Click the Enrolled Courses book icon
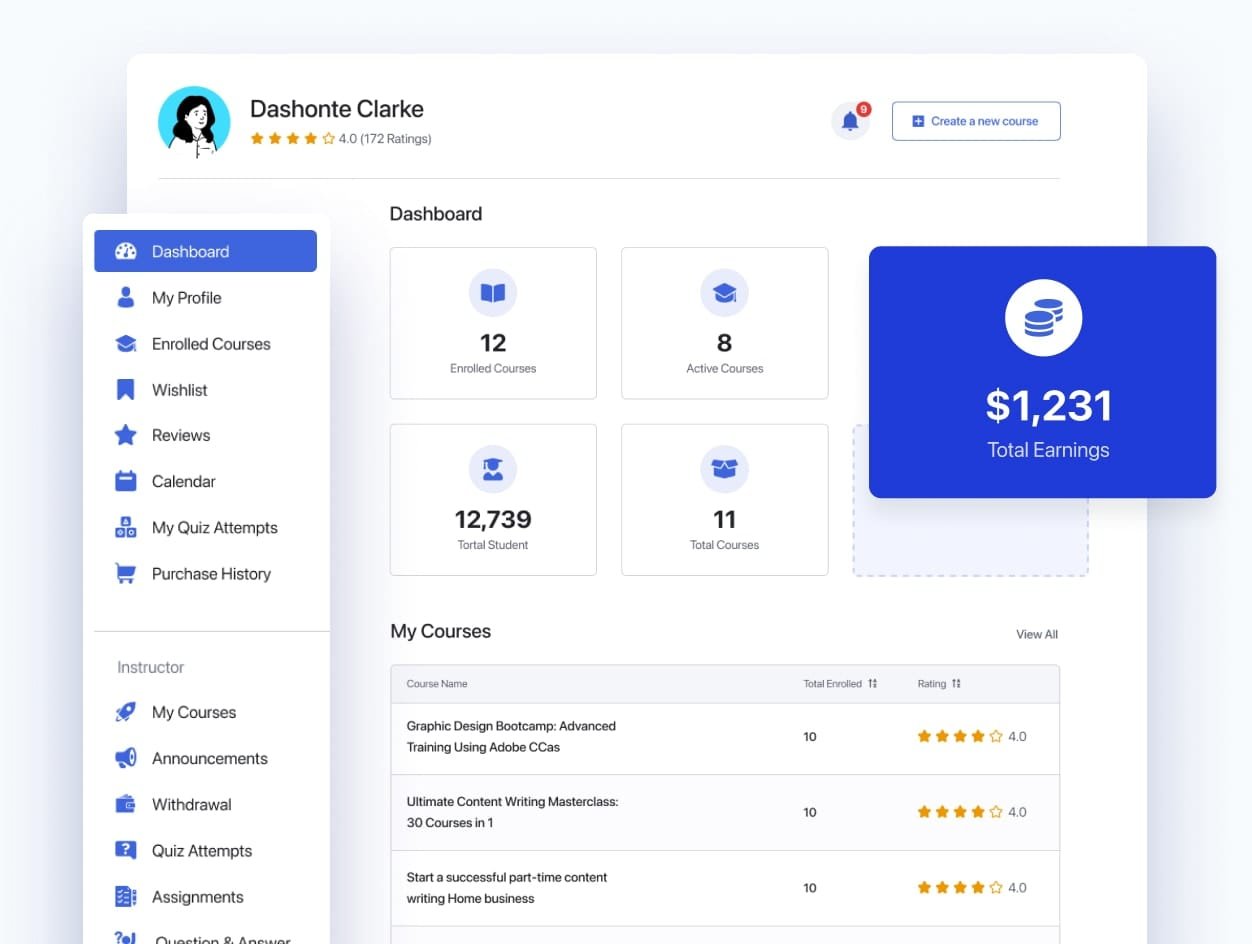The image size is (1252, 944). pos(493,293)
